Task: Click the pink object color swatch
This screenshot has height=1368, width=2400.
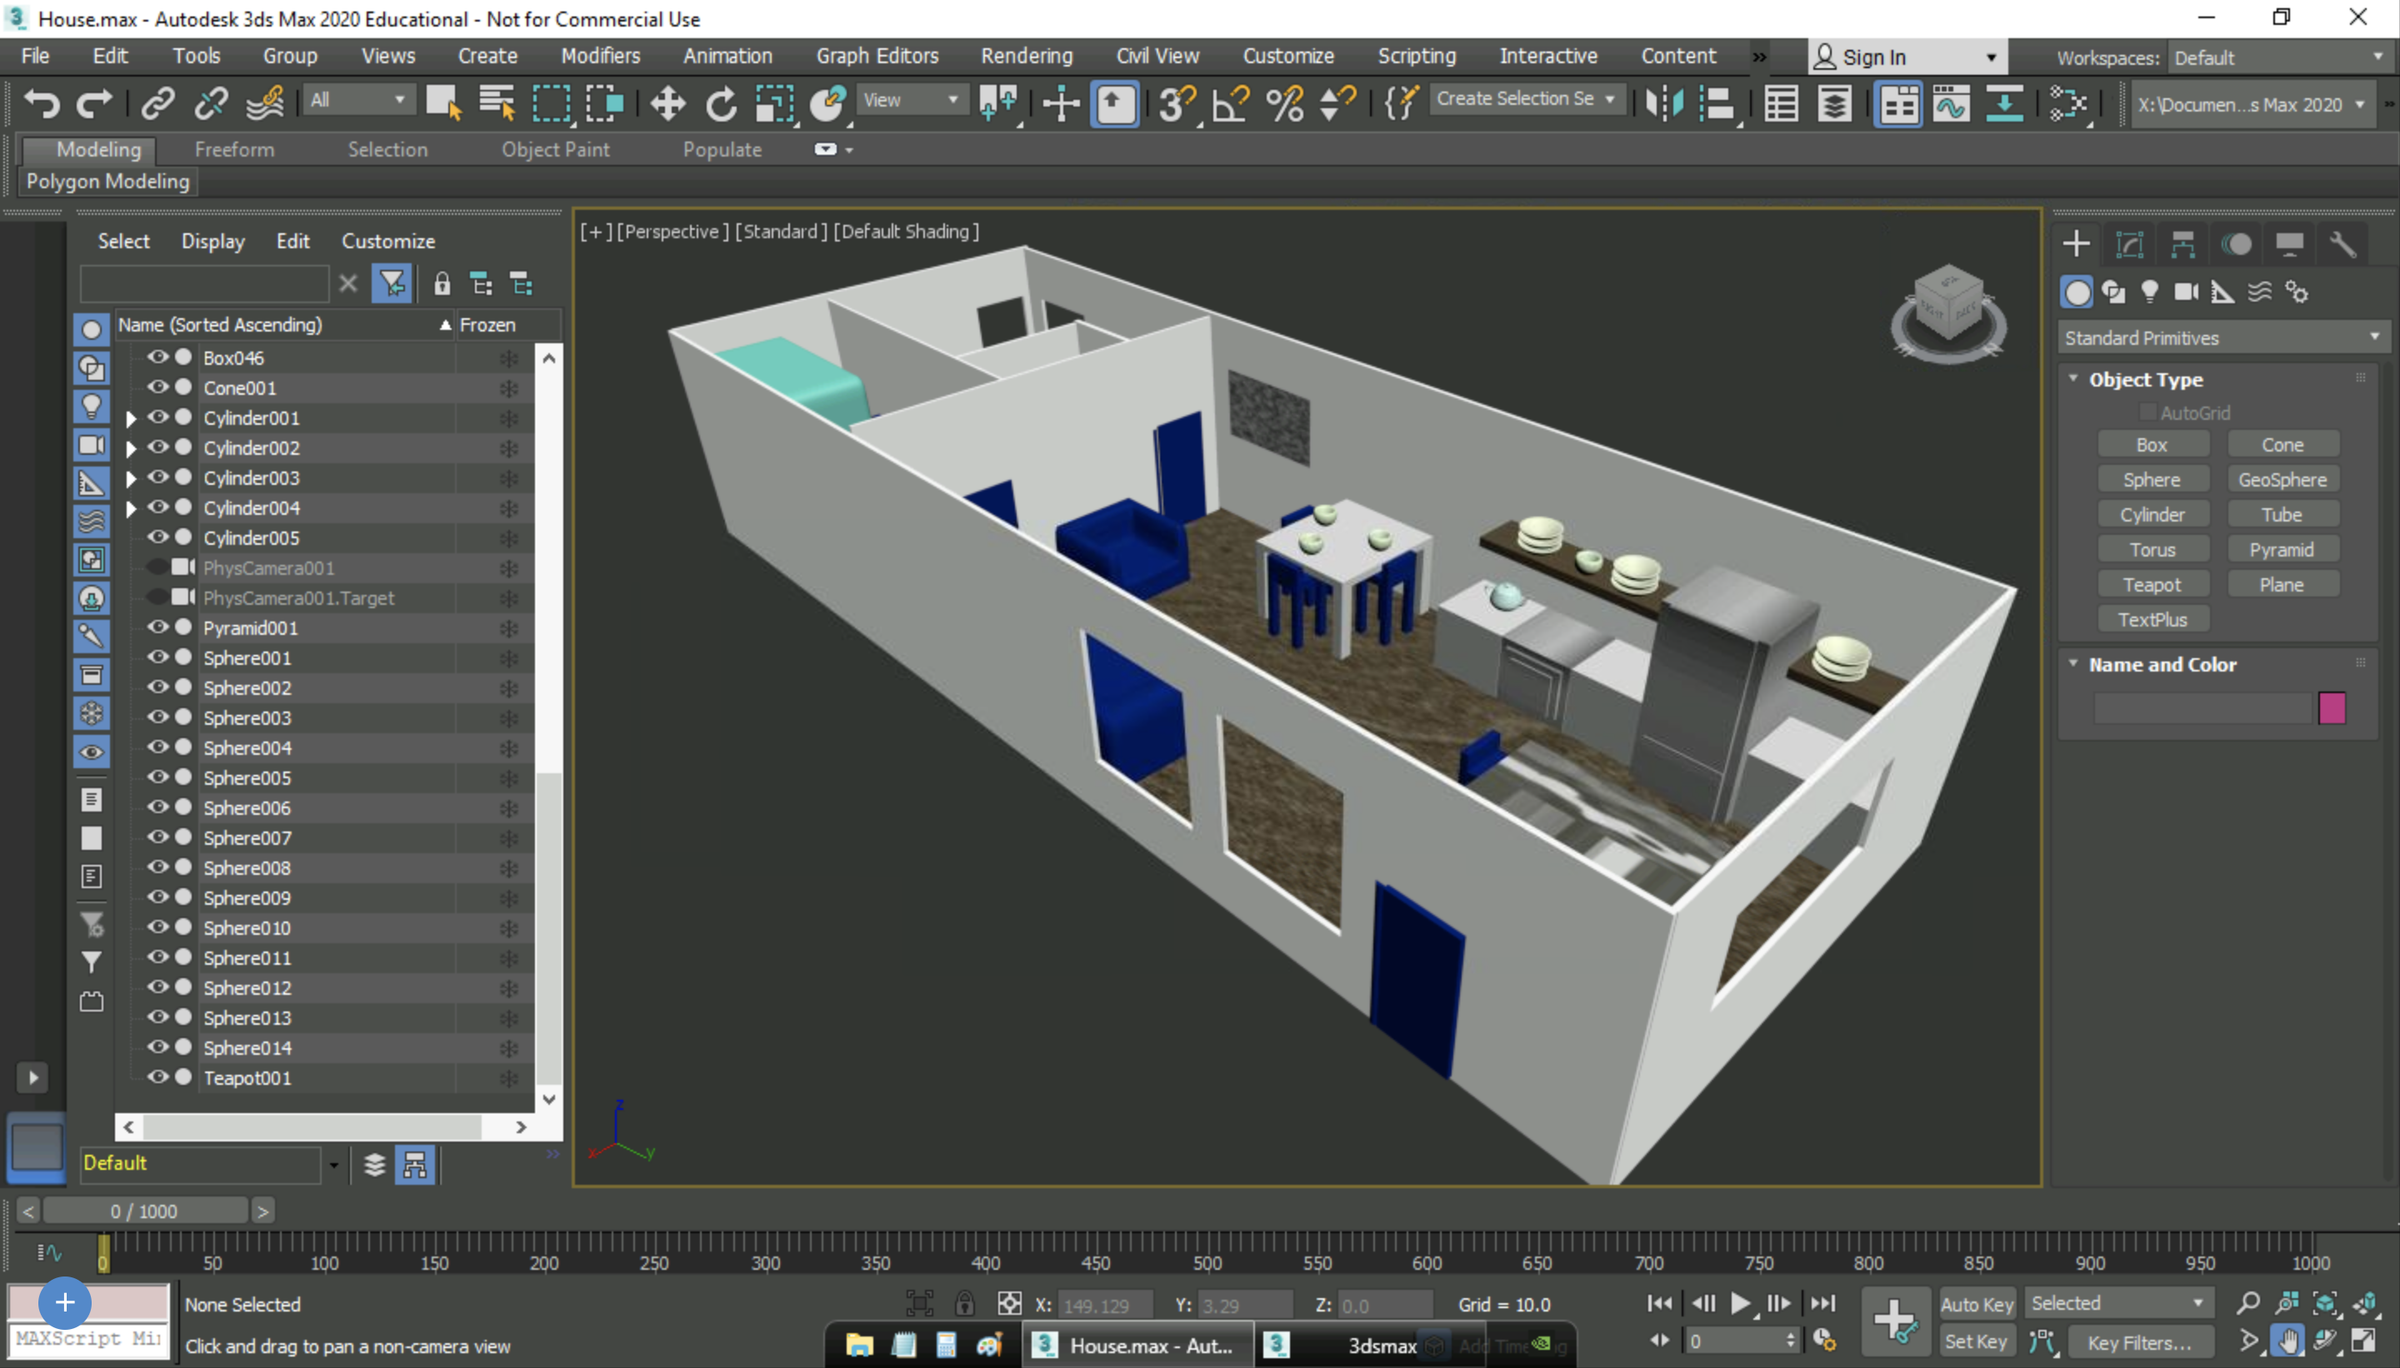Action: 2332,707
